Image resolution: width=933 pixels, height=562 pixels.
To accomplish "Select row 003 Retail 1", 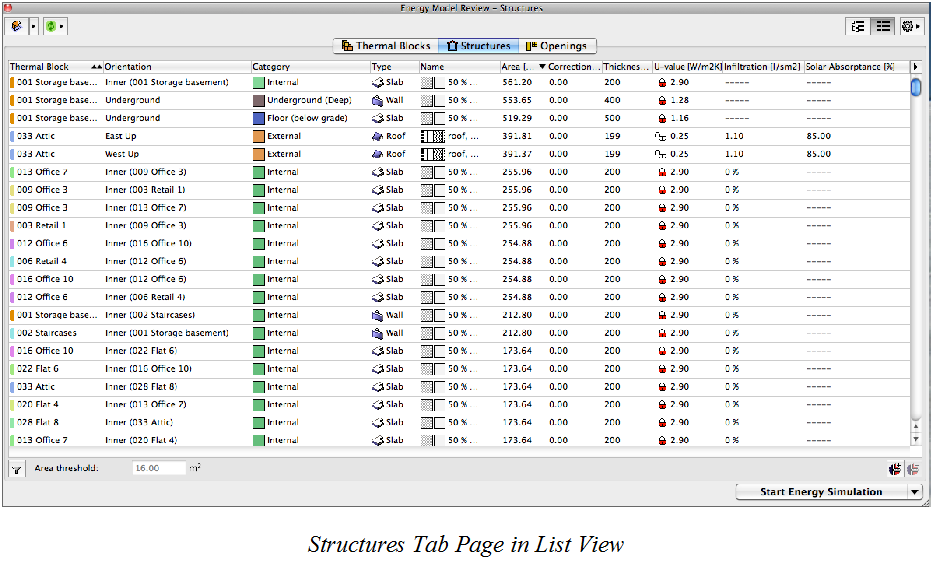I will 459,226.
